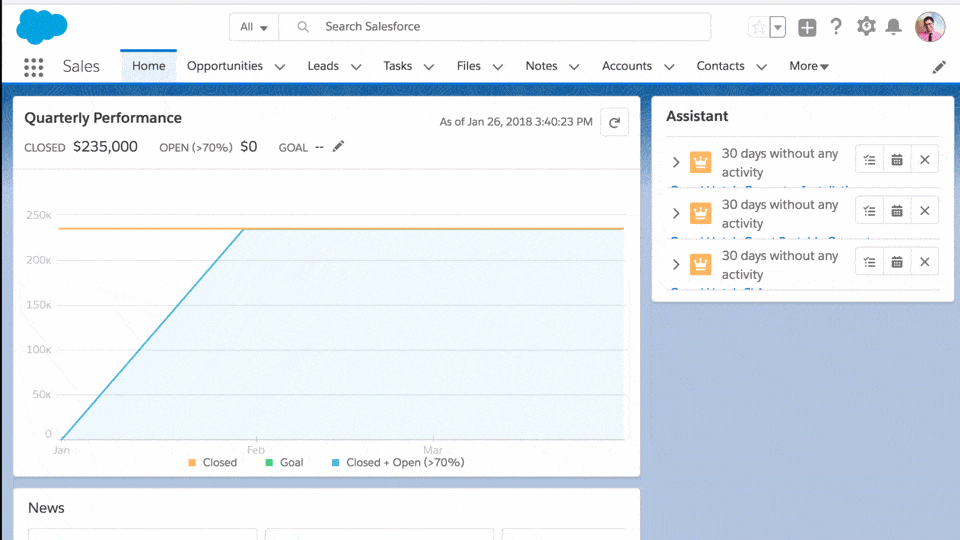Click the $235,000 closed amount
This screenshot has width=960, height=540.
click(105, 147)
